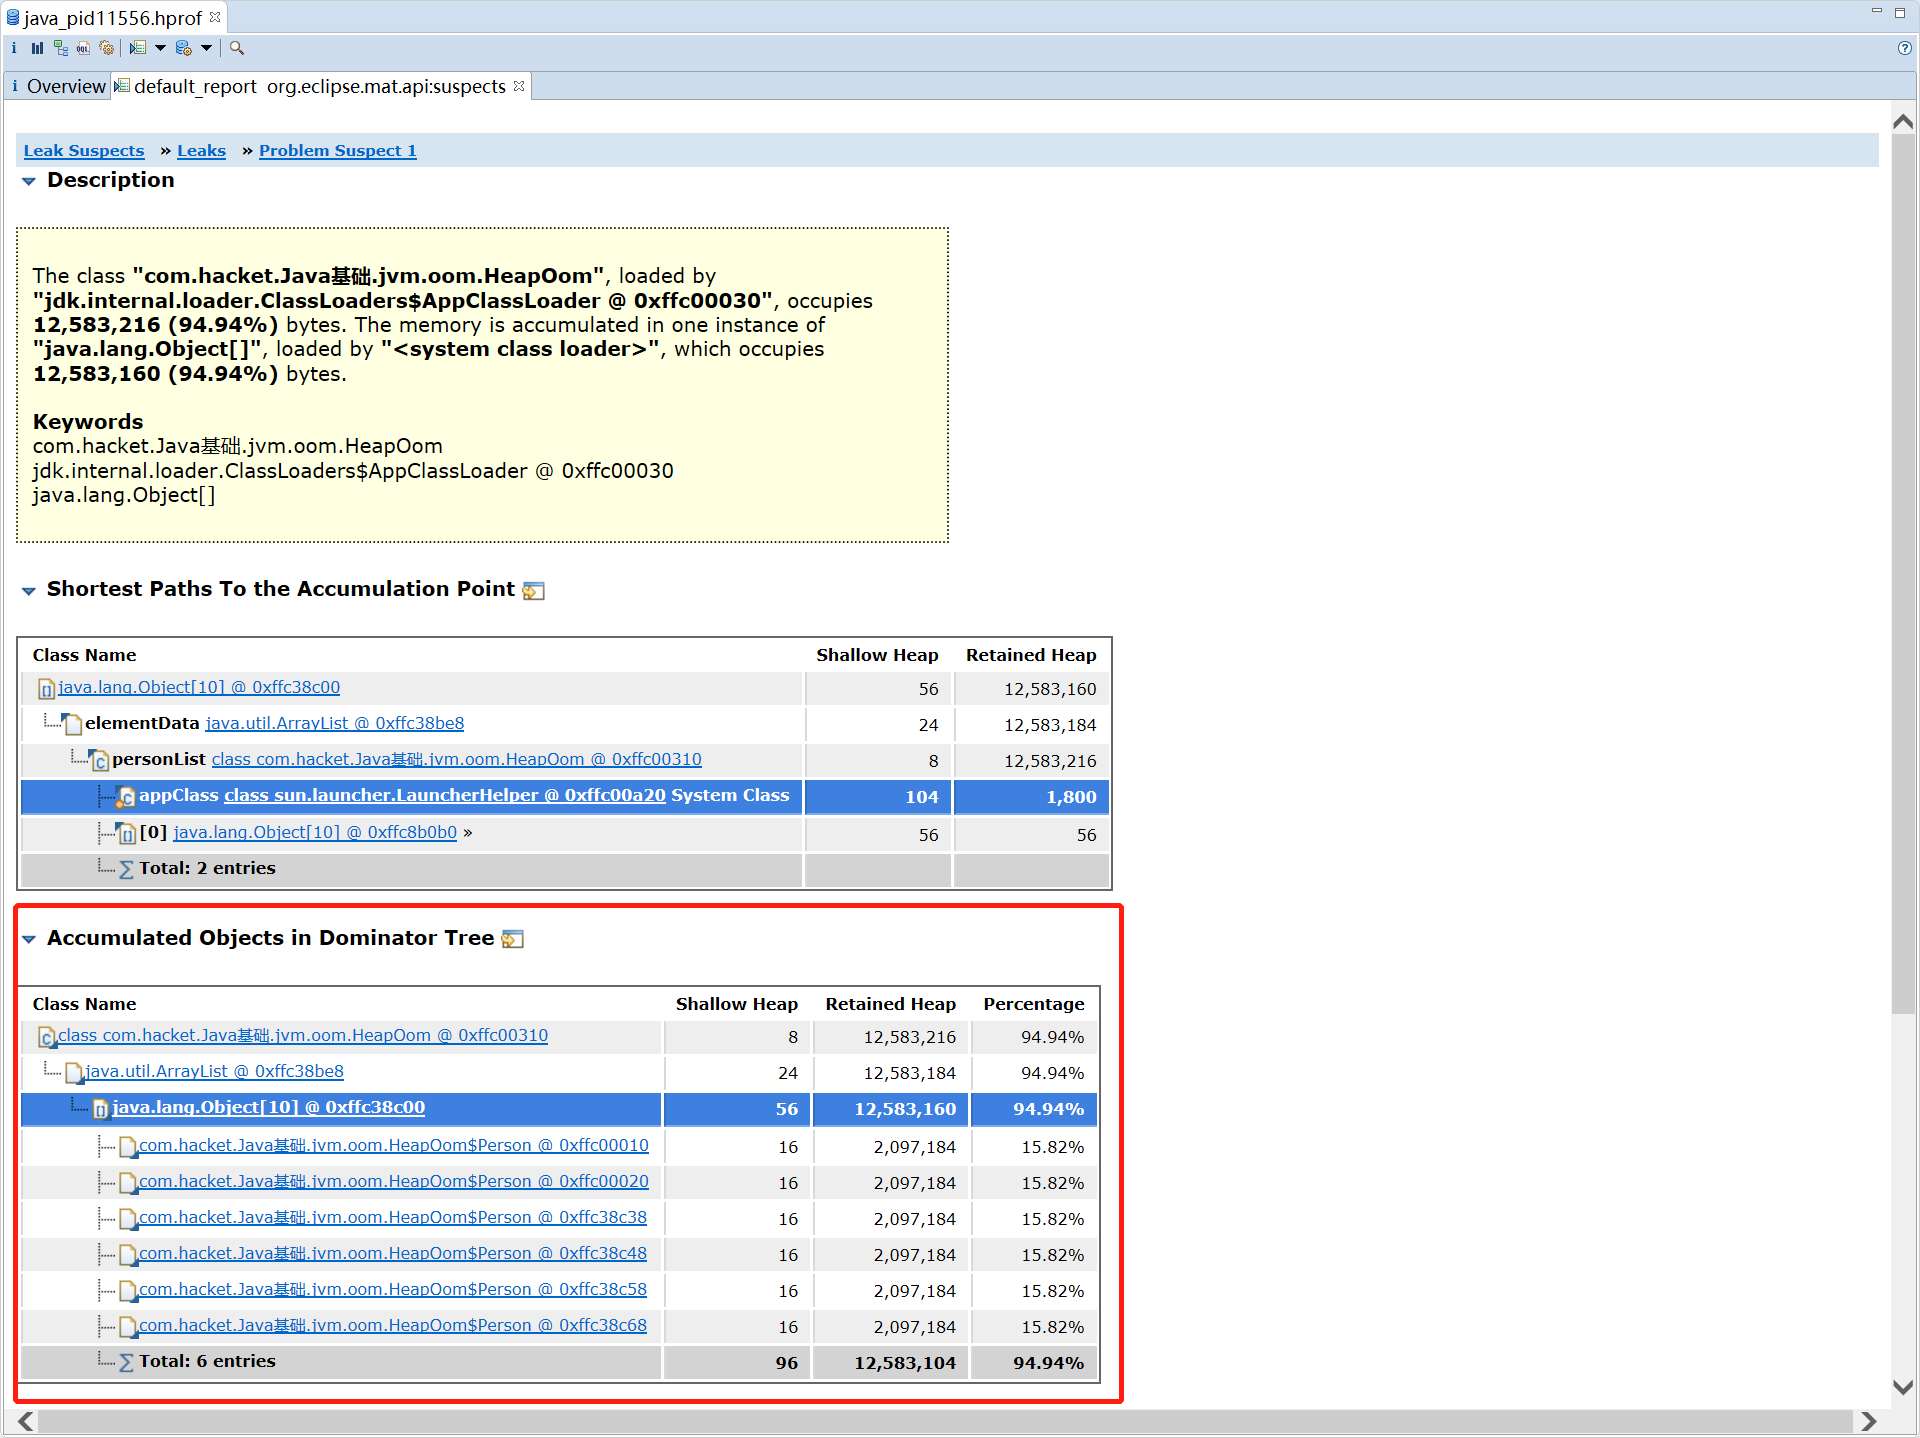1920x1438 pixels.
Task: Open the Leak Suspects breadcrumb link
Action: pos(84,151)
